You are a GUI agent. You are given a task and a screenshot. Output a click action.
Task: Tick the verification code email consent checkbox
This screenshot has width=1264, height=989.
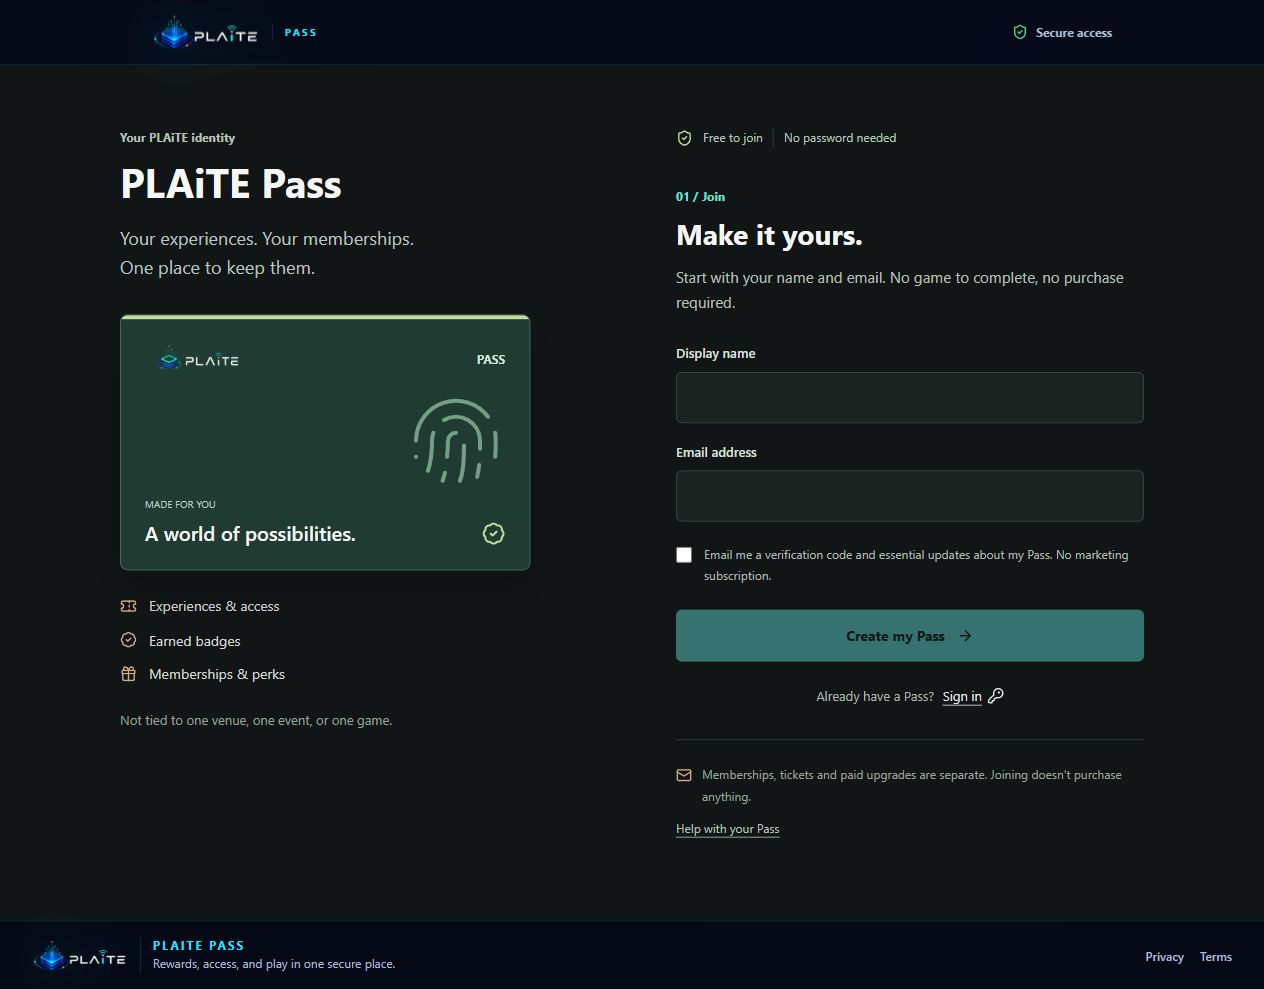684,555
